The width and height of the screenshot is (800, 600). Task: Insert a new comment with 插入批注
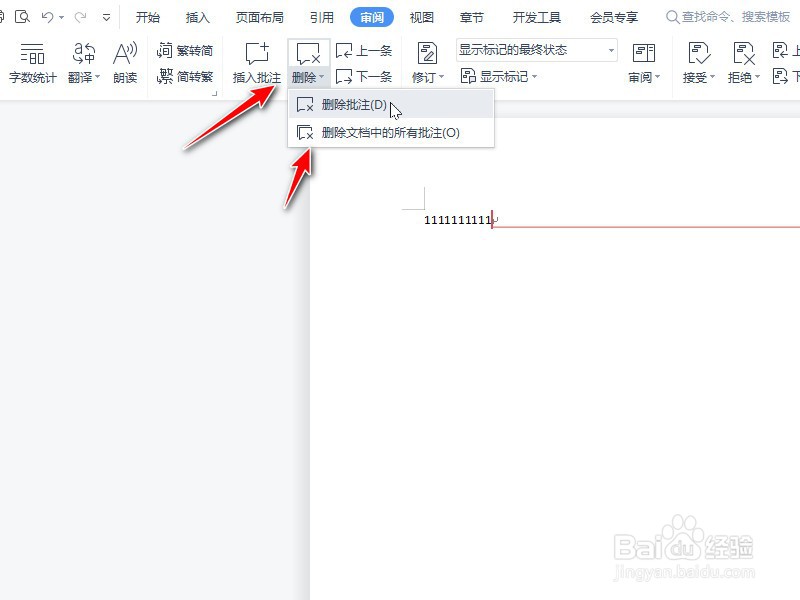pyautogui.click(x=256, y=62)
